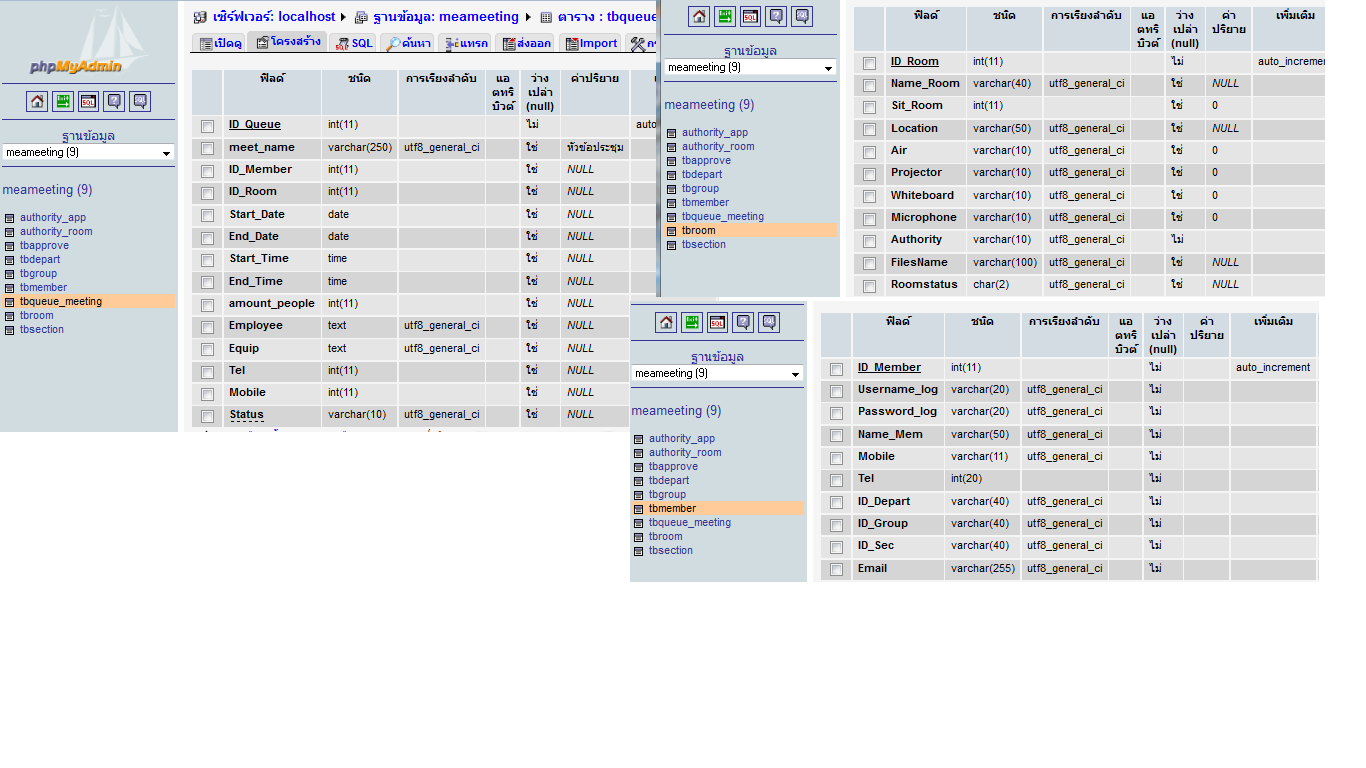Open question-mark help icon in tbroom sidebar
The image size is (1366, 768).
click(x=776, y=16)
